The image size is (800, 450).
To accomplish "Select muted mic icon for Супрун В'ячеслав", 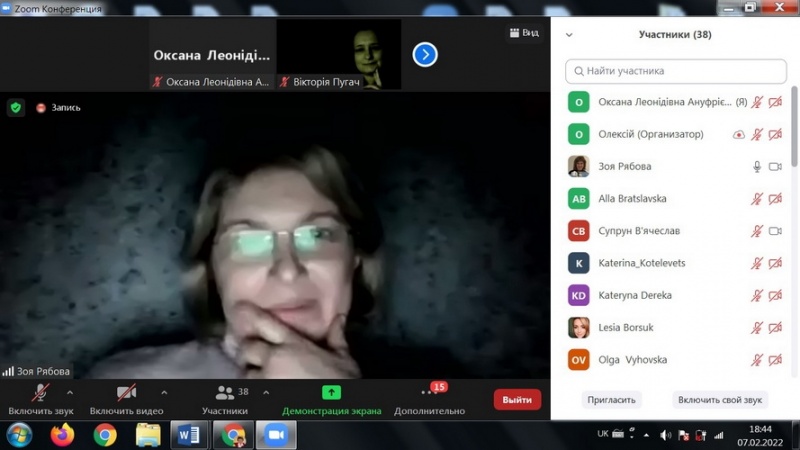I will click(x=757, y=231).
